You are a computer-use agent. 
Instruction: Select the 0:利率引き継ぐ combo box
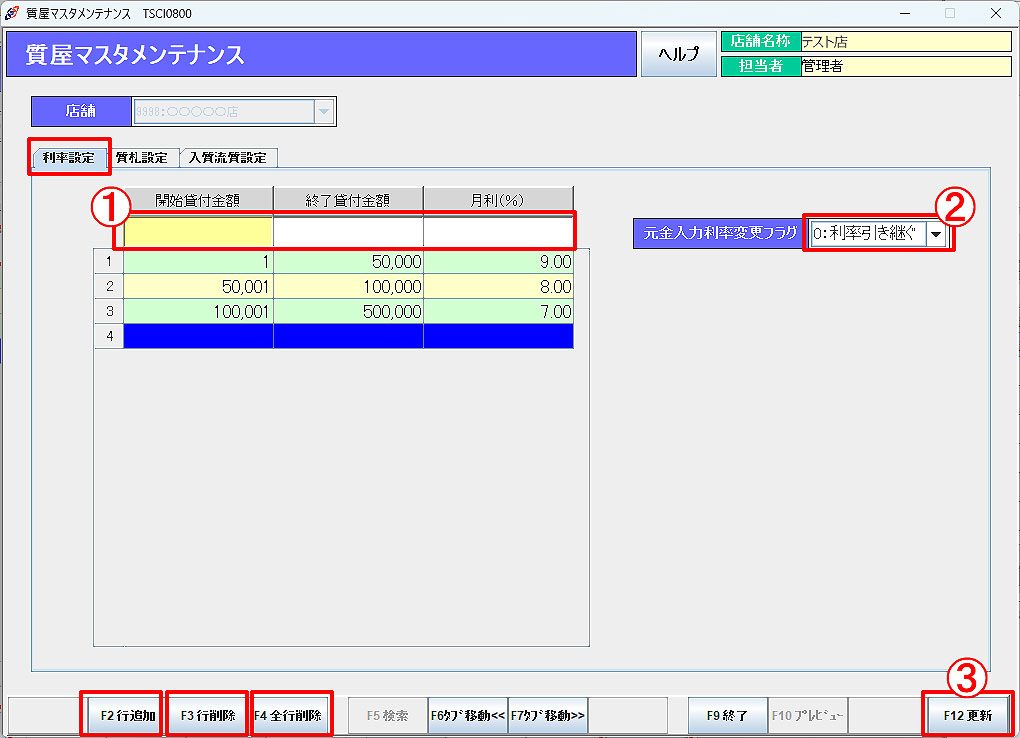point(866,234)
